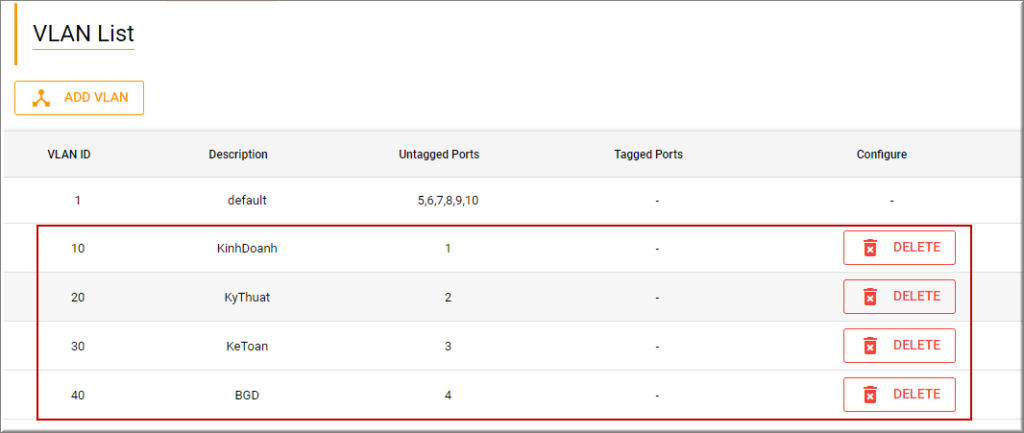Click untagged ports 5,6,7,8,9,10 cell
This screenshot has height=433, width=1024.
[448, 200]
